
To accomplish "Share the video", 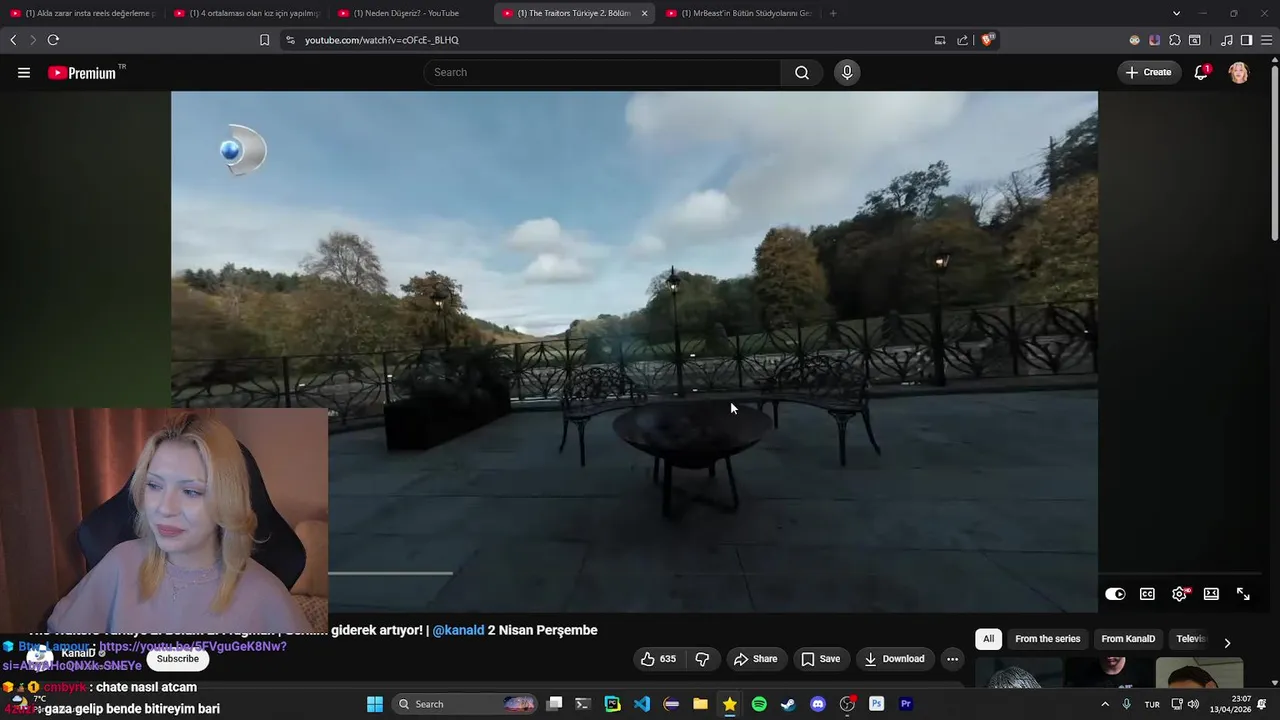I will 755,659.
